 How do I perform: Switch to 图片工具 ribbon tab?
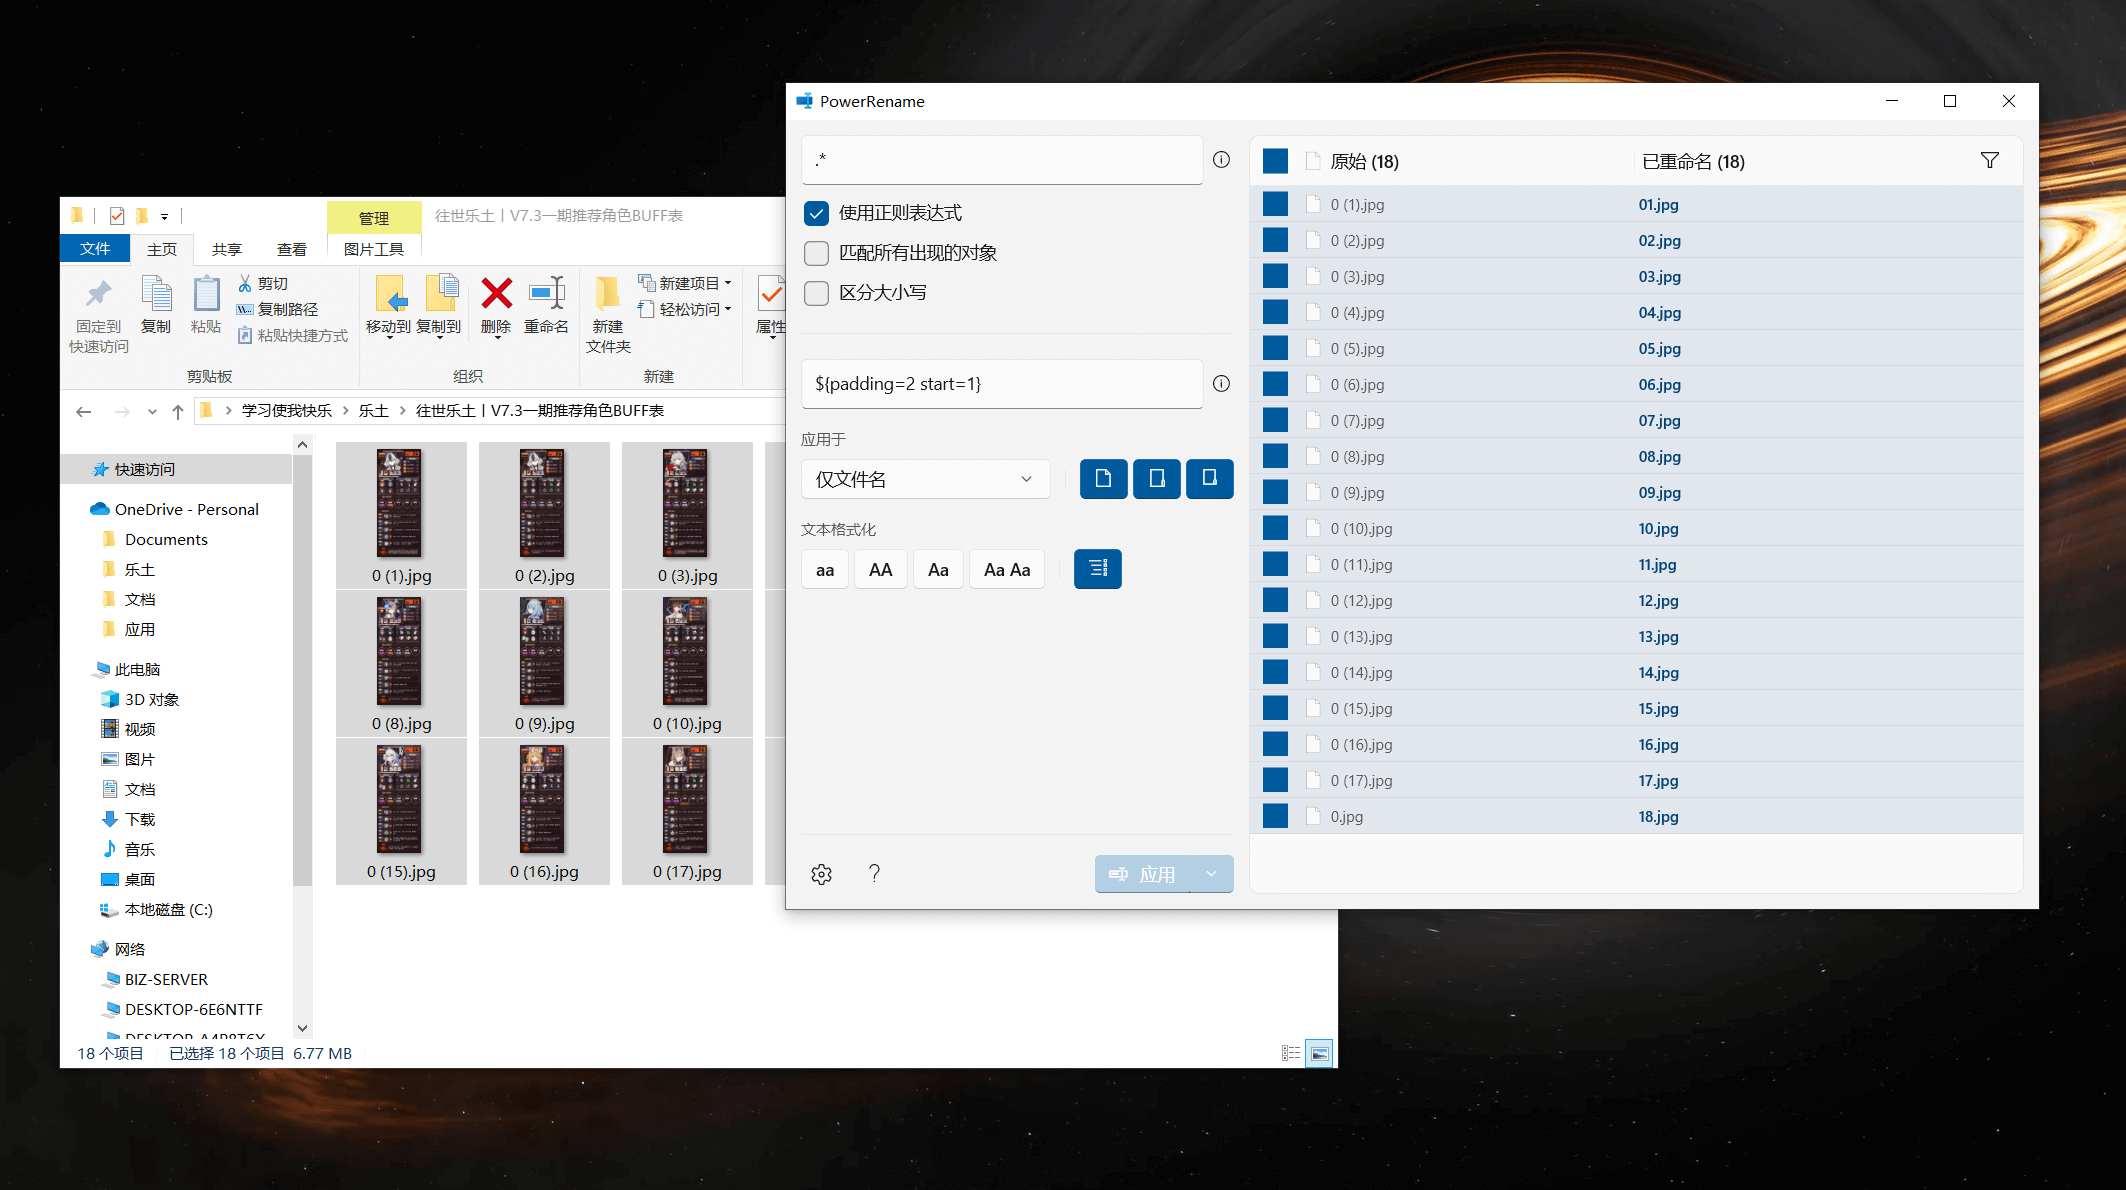coord(374,249)
